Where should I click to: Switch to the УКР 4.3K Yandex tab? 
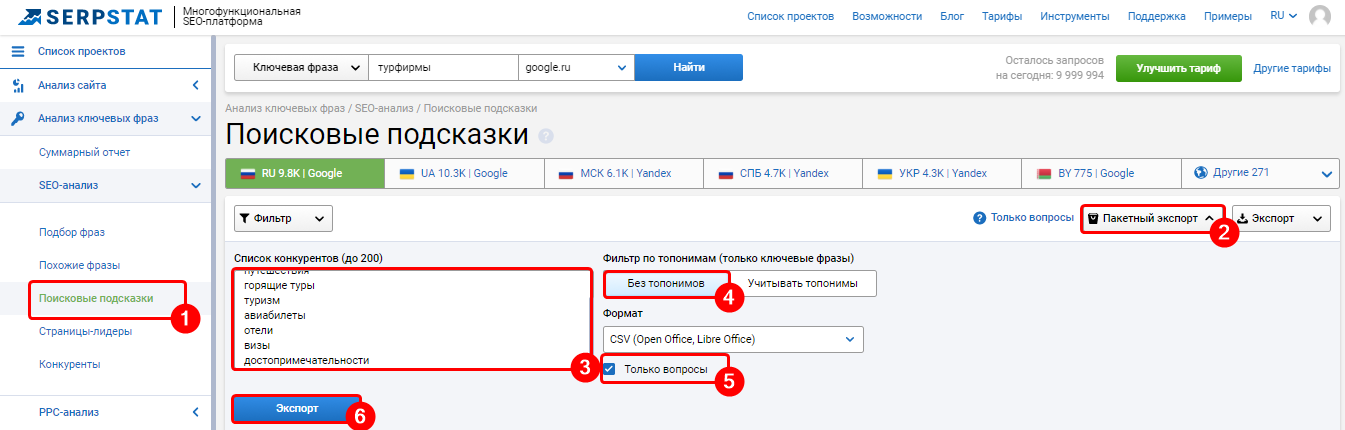tap(942, 173)
